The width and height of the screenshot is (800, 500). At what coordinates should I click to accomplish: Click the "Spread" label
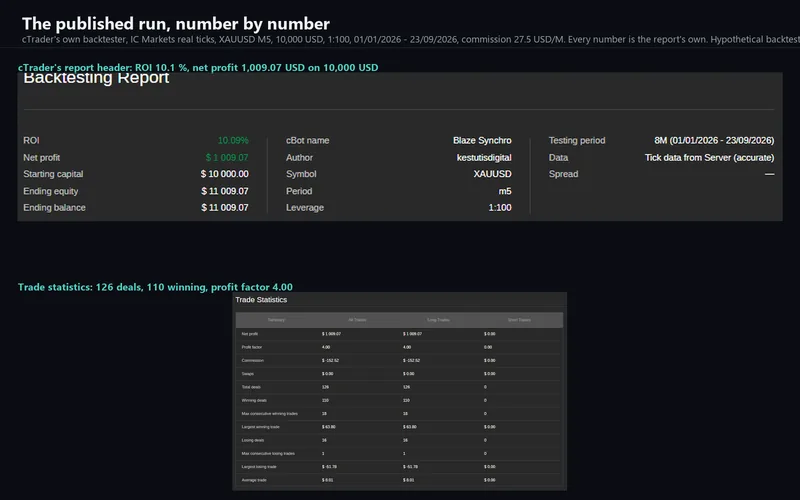tap(563, 174)
